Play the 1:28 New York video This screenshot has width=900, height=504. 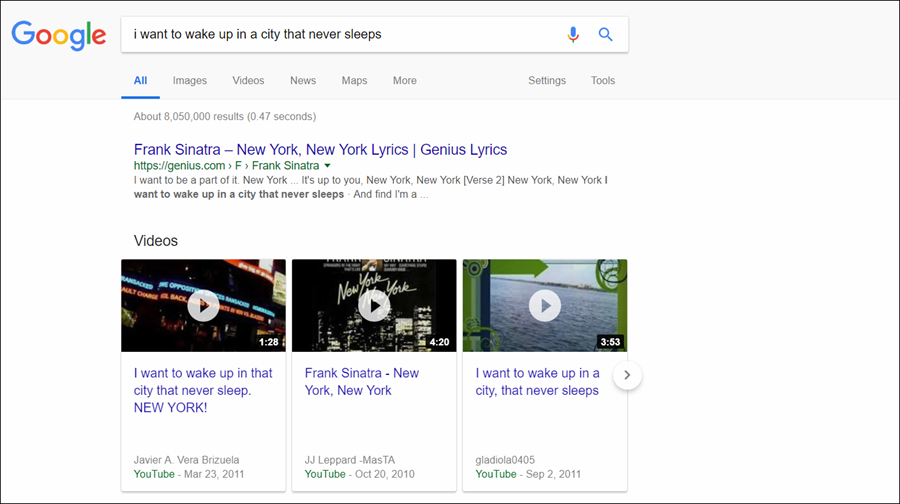(x=203, y=305)
